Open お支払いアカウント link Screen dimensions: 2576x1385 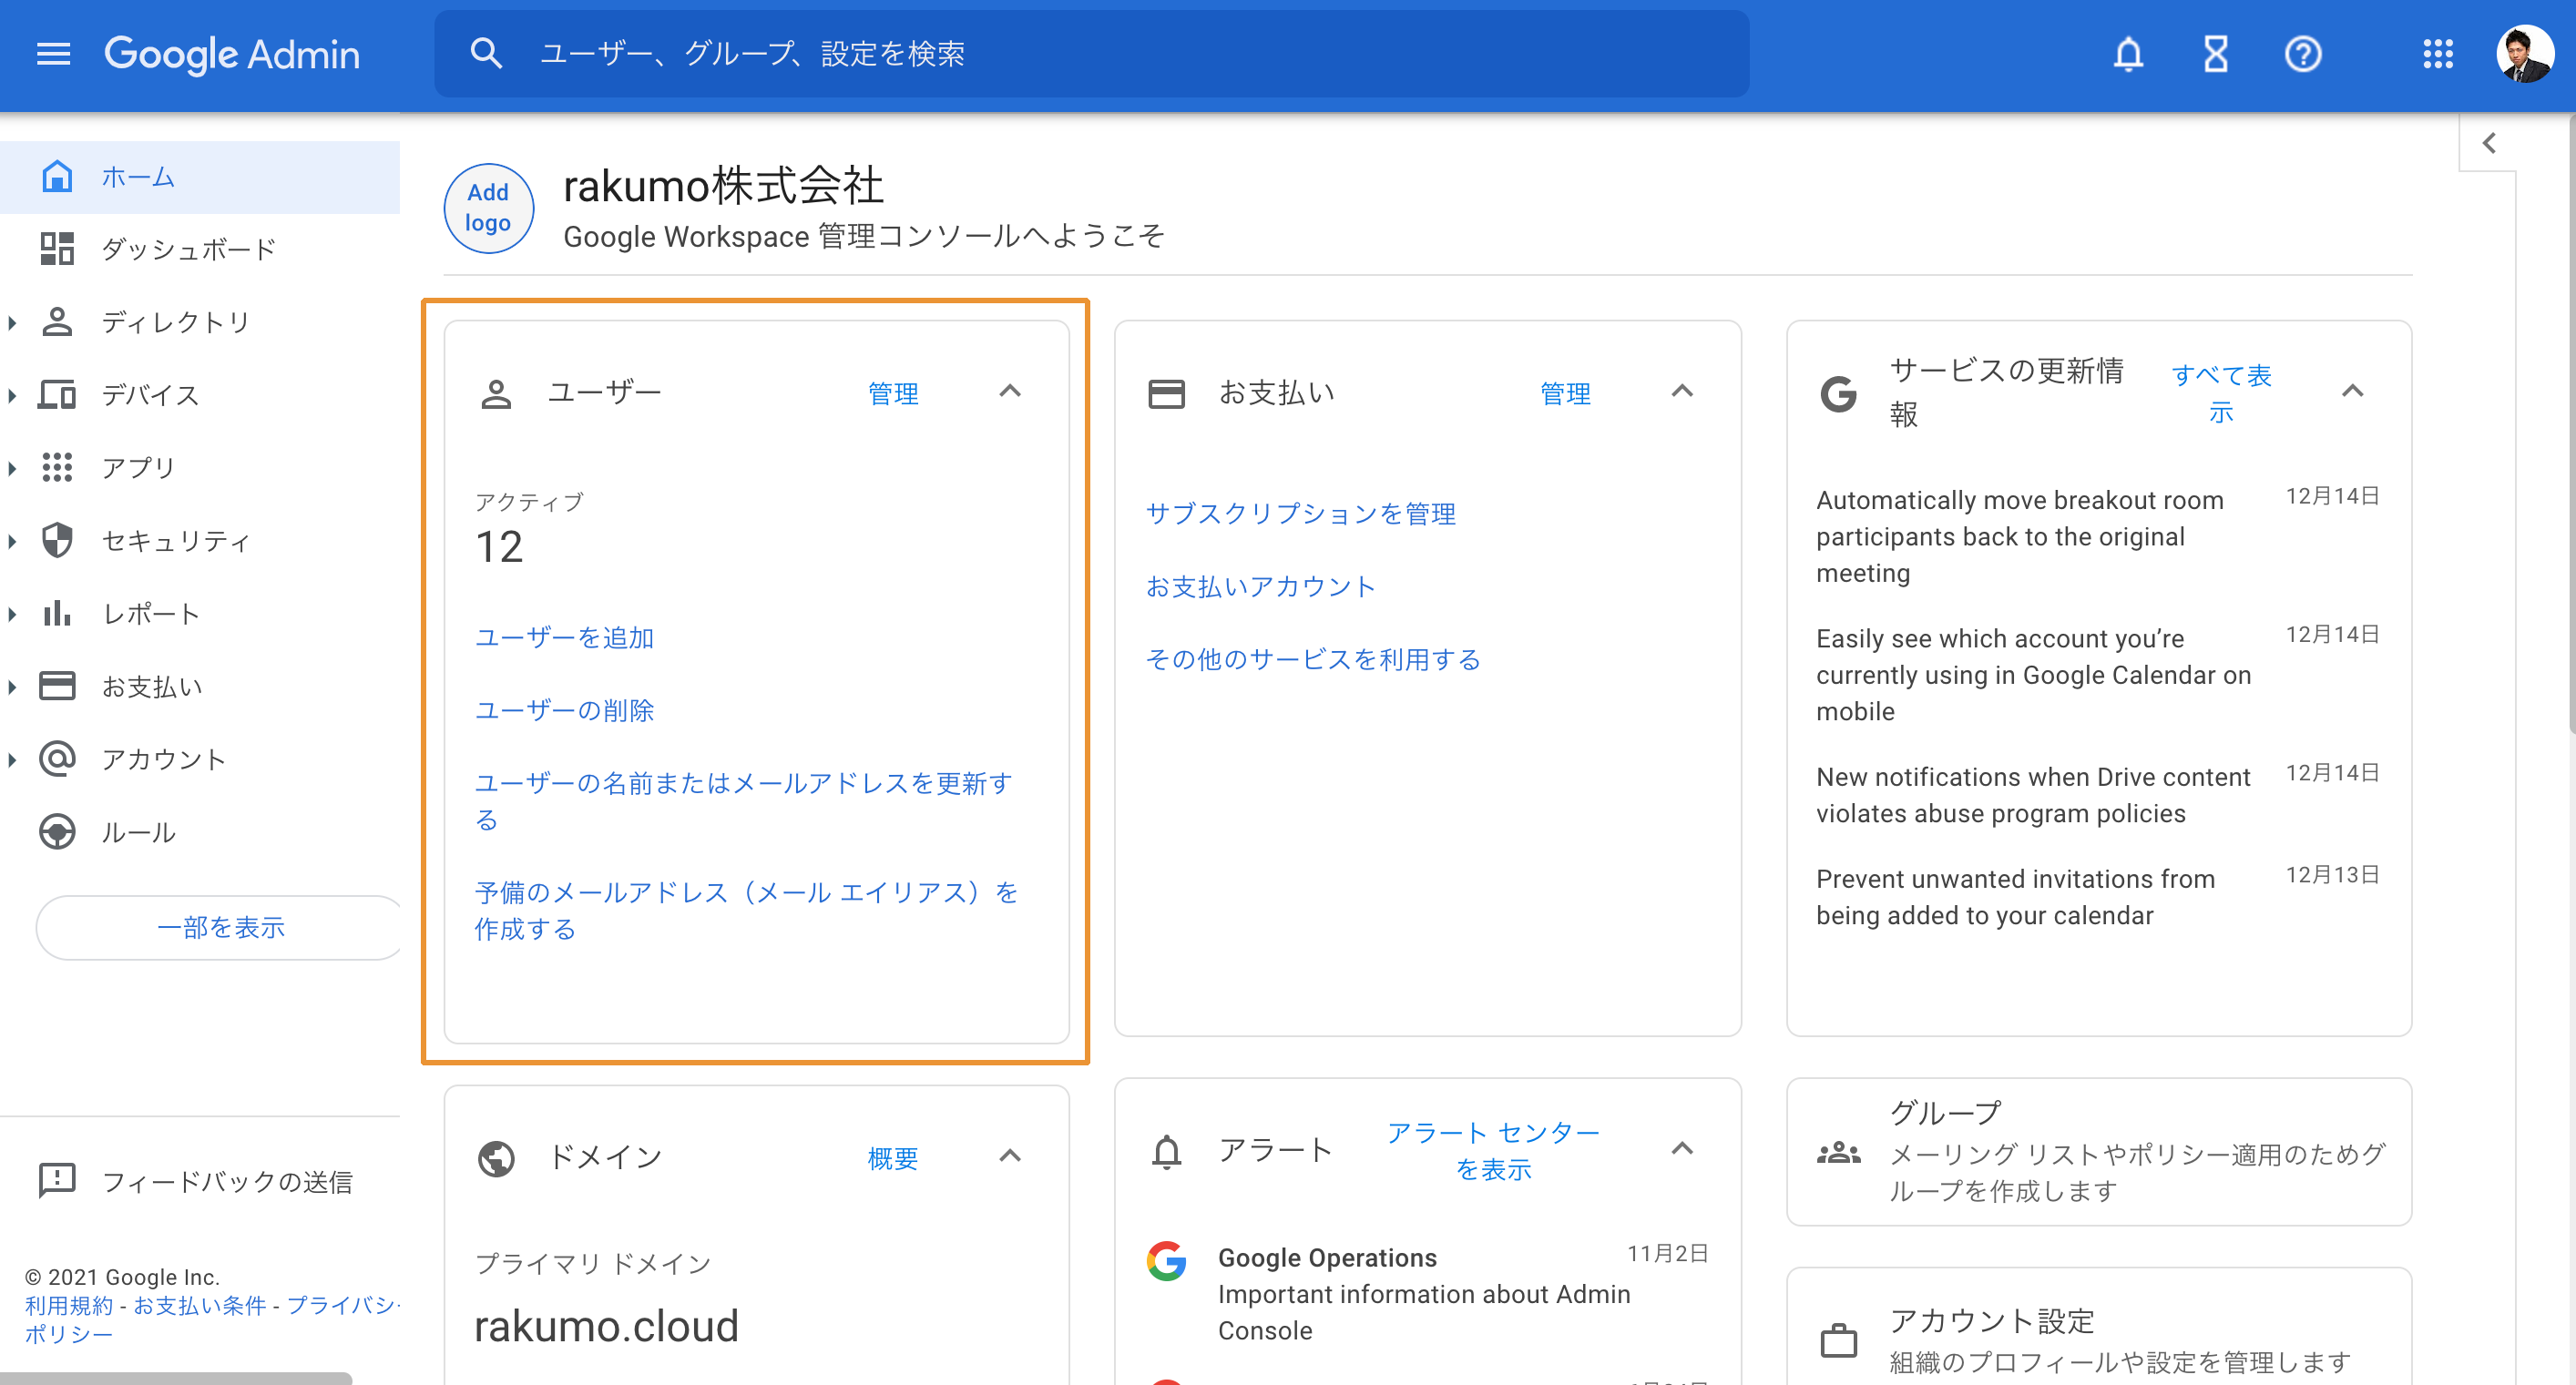(x=1260, y=586)
